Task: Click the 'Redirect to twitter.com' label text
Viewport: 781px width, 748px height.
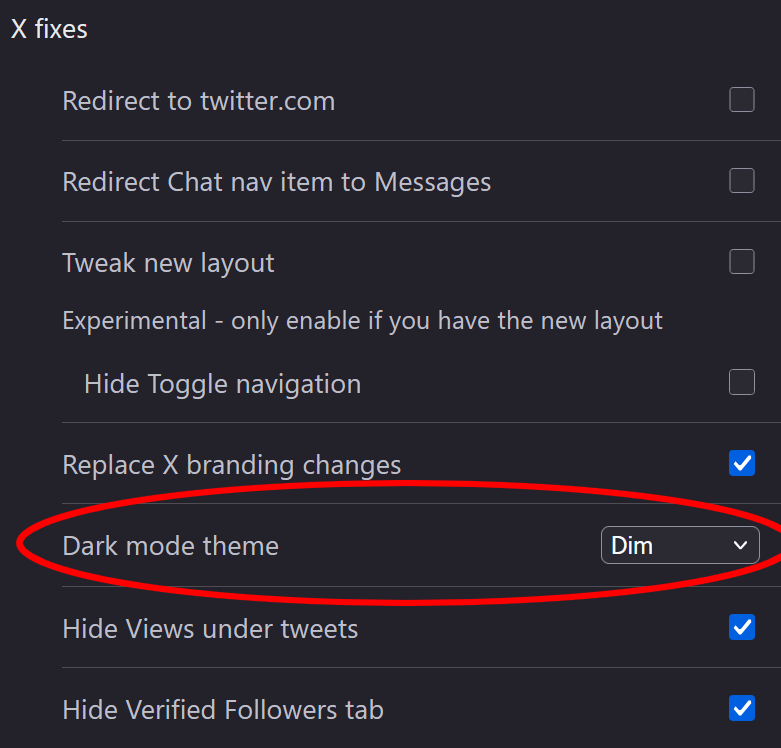Action: 198,101
